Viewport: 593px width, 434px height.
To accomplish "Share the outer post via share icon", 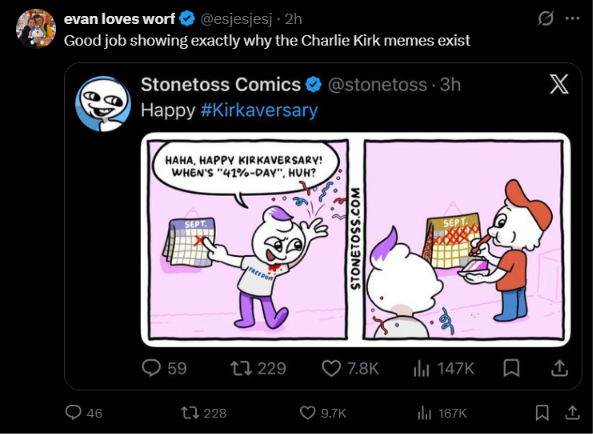I will coord(572,413).
